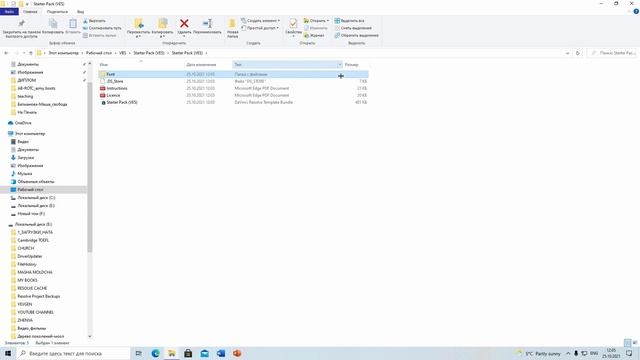Click the Up one level arrow
The height and width of the screenshot is (360, 640).
pos(31,53)
